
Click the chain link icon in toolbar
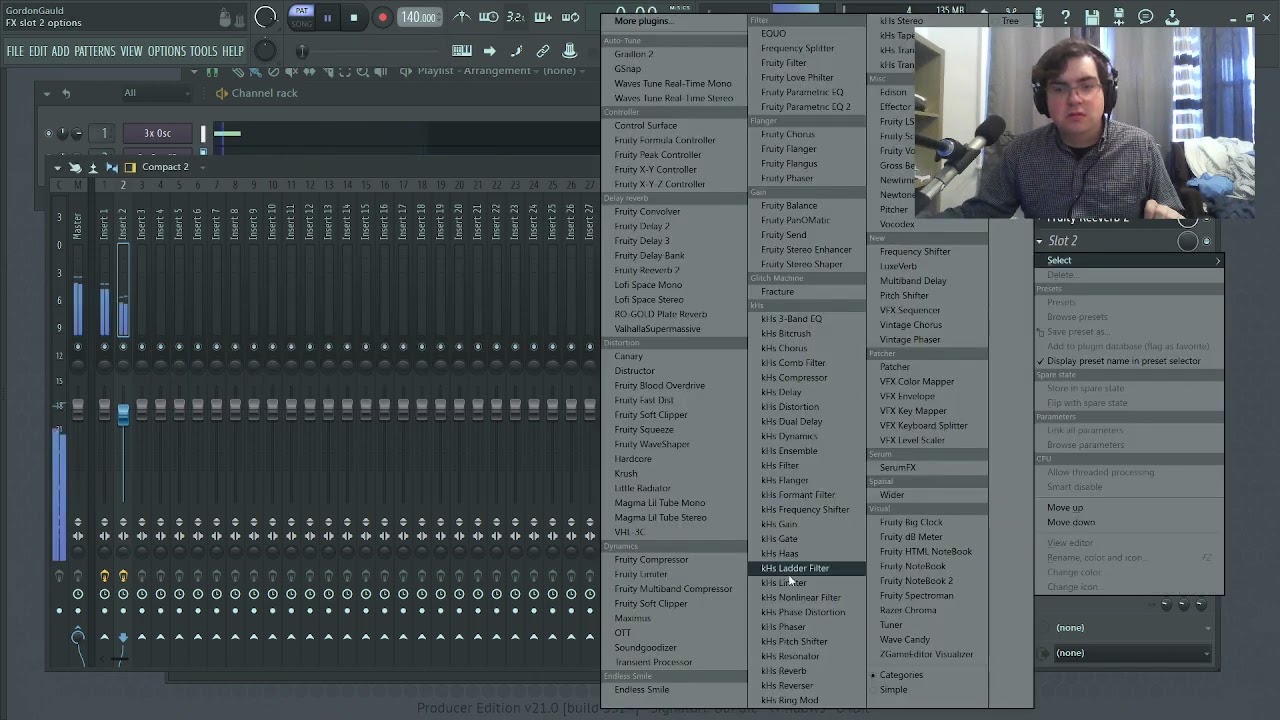[x=543, y=51]
